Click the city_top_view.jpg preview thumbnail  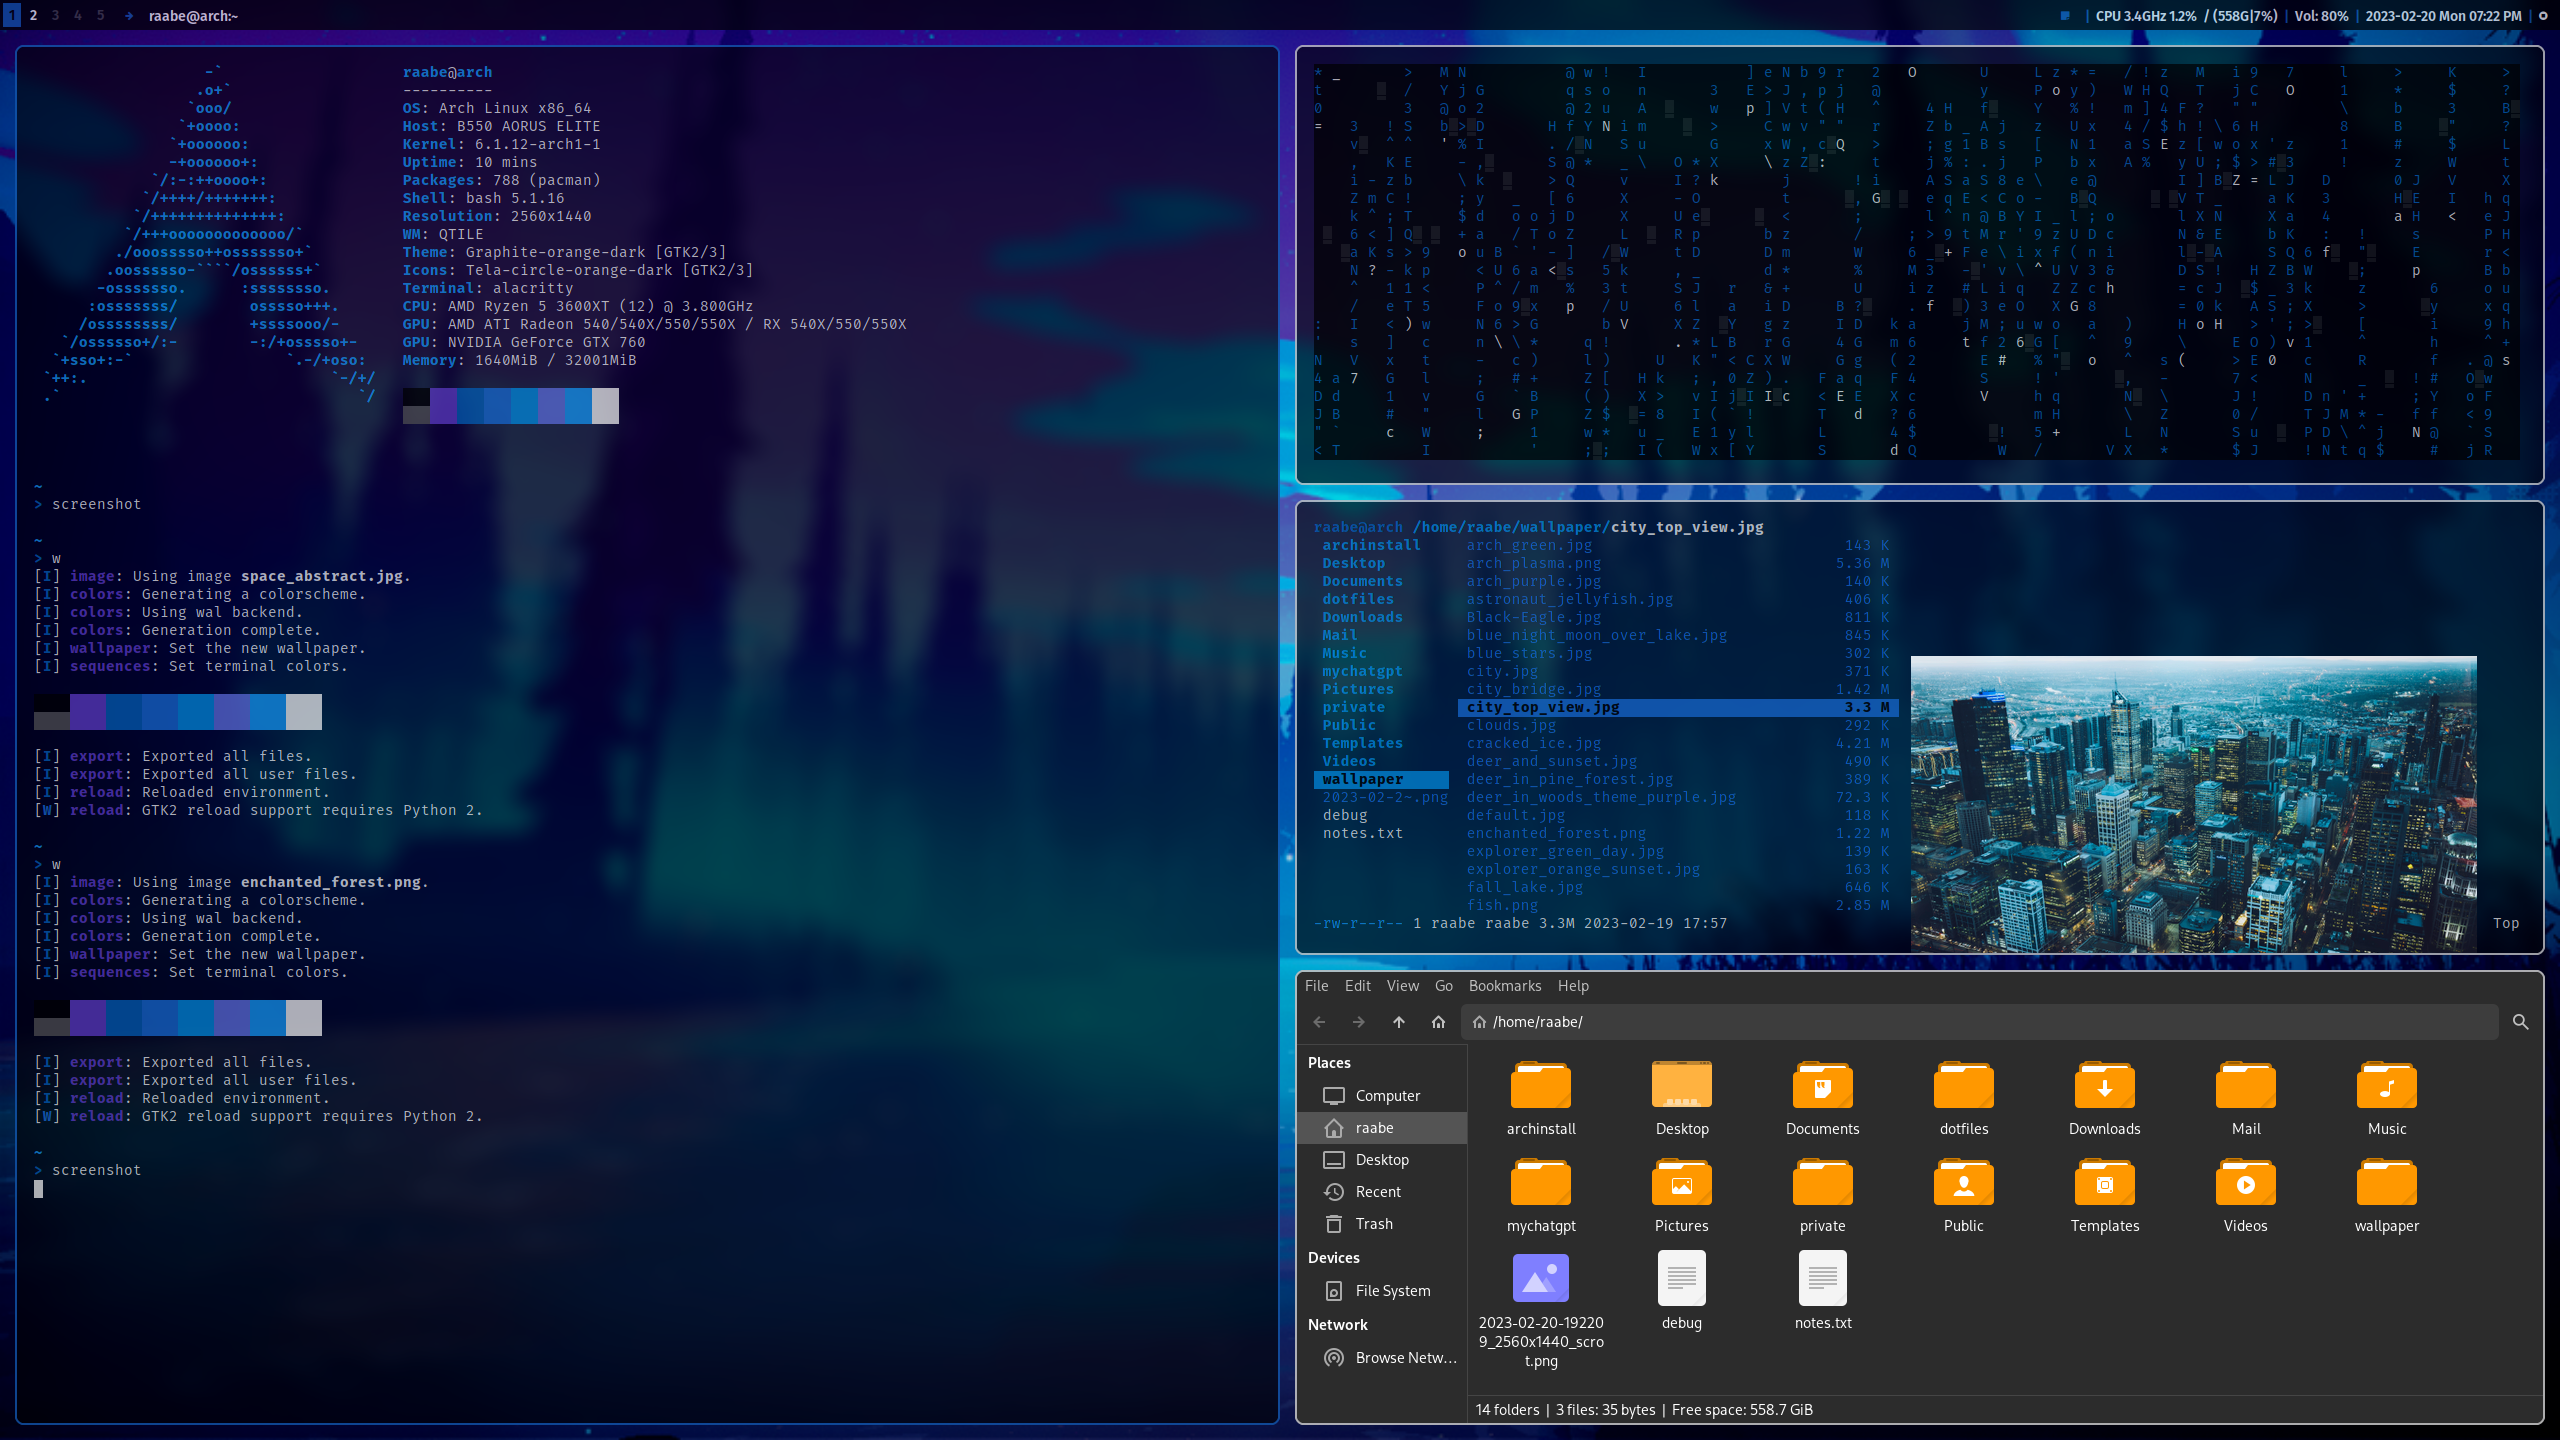point(2194,803)
